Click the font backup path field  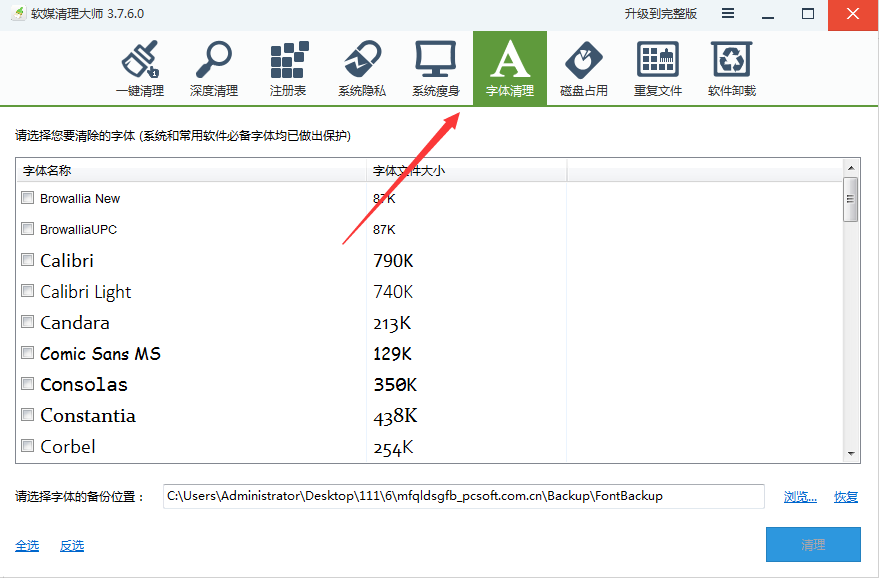coord(464,496)
